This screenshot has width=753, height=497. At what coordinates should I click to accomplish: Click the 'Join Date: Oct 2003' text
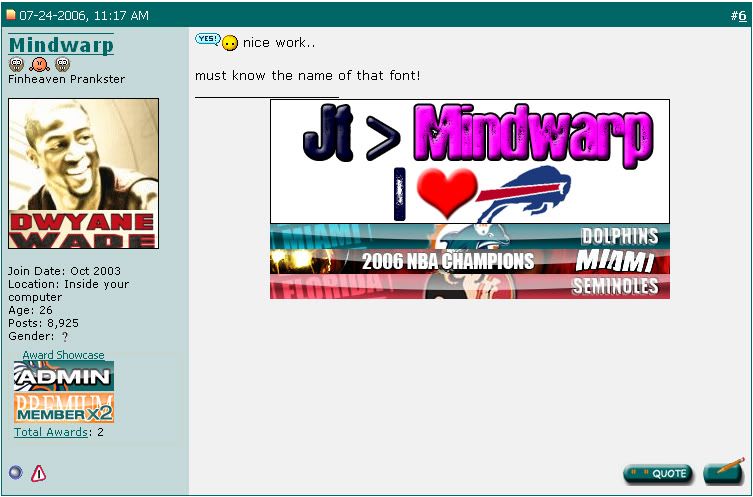[x=64, y=271]
